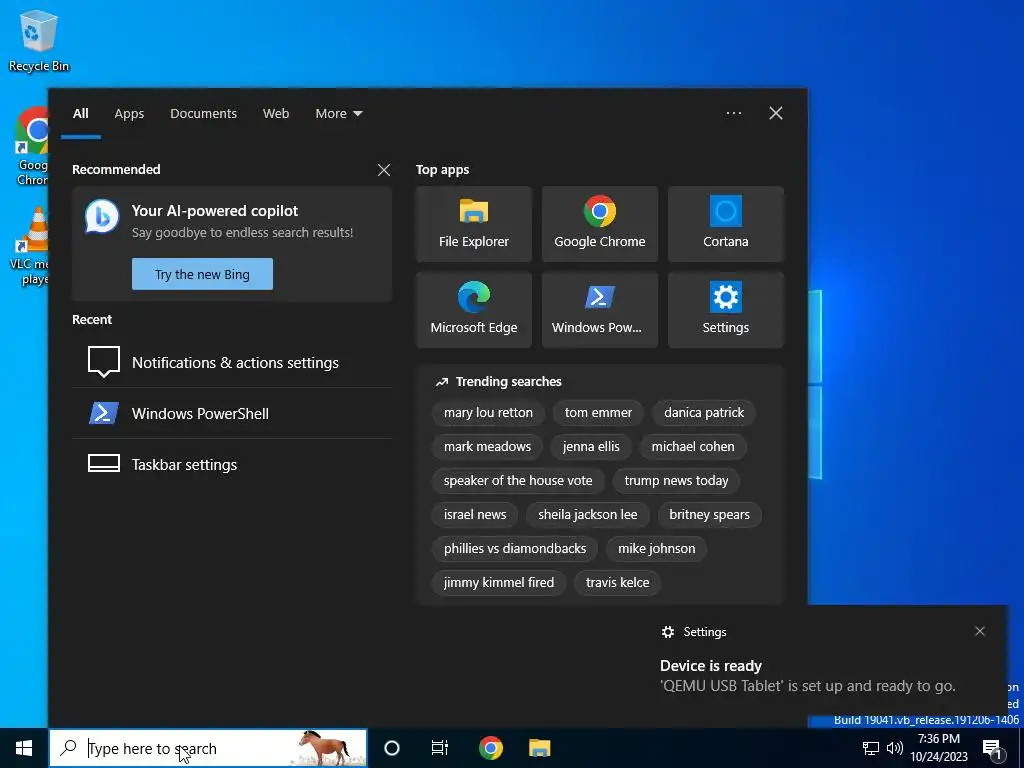Search trending 'jenna ellis'
Image resolution: width=1024 pixels, height=768 pixels.
(x=591, y=447)
